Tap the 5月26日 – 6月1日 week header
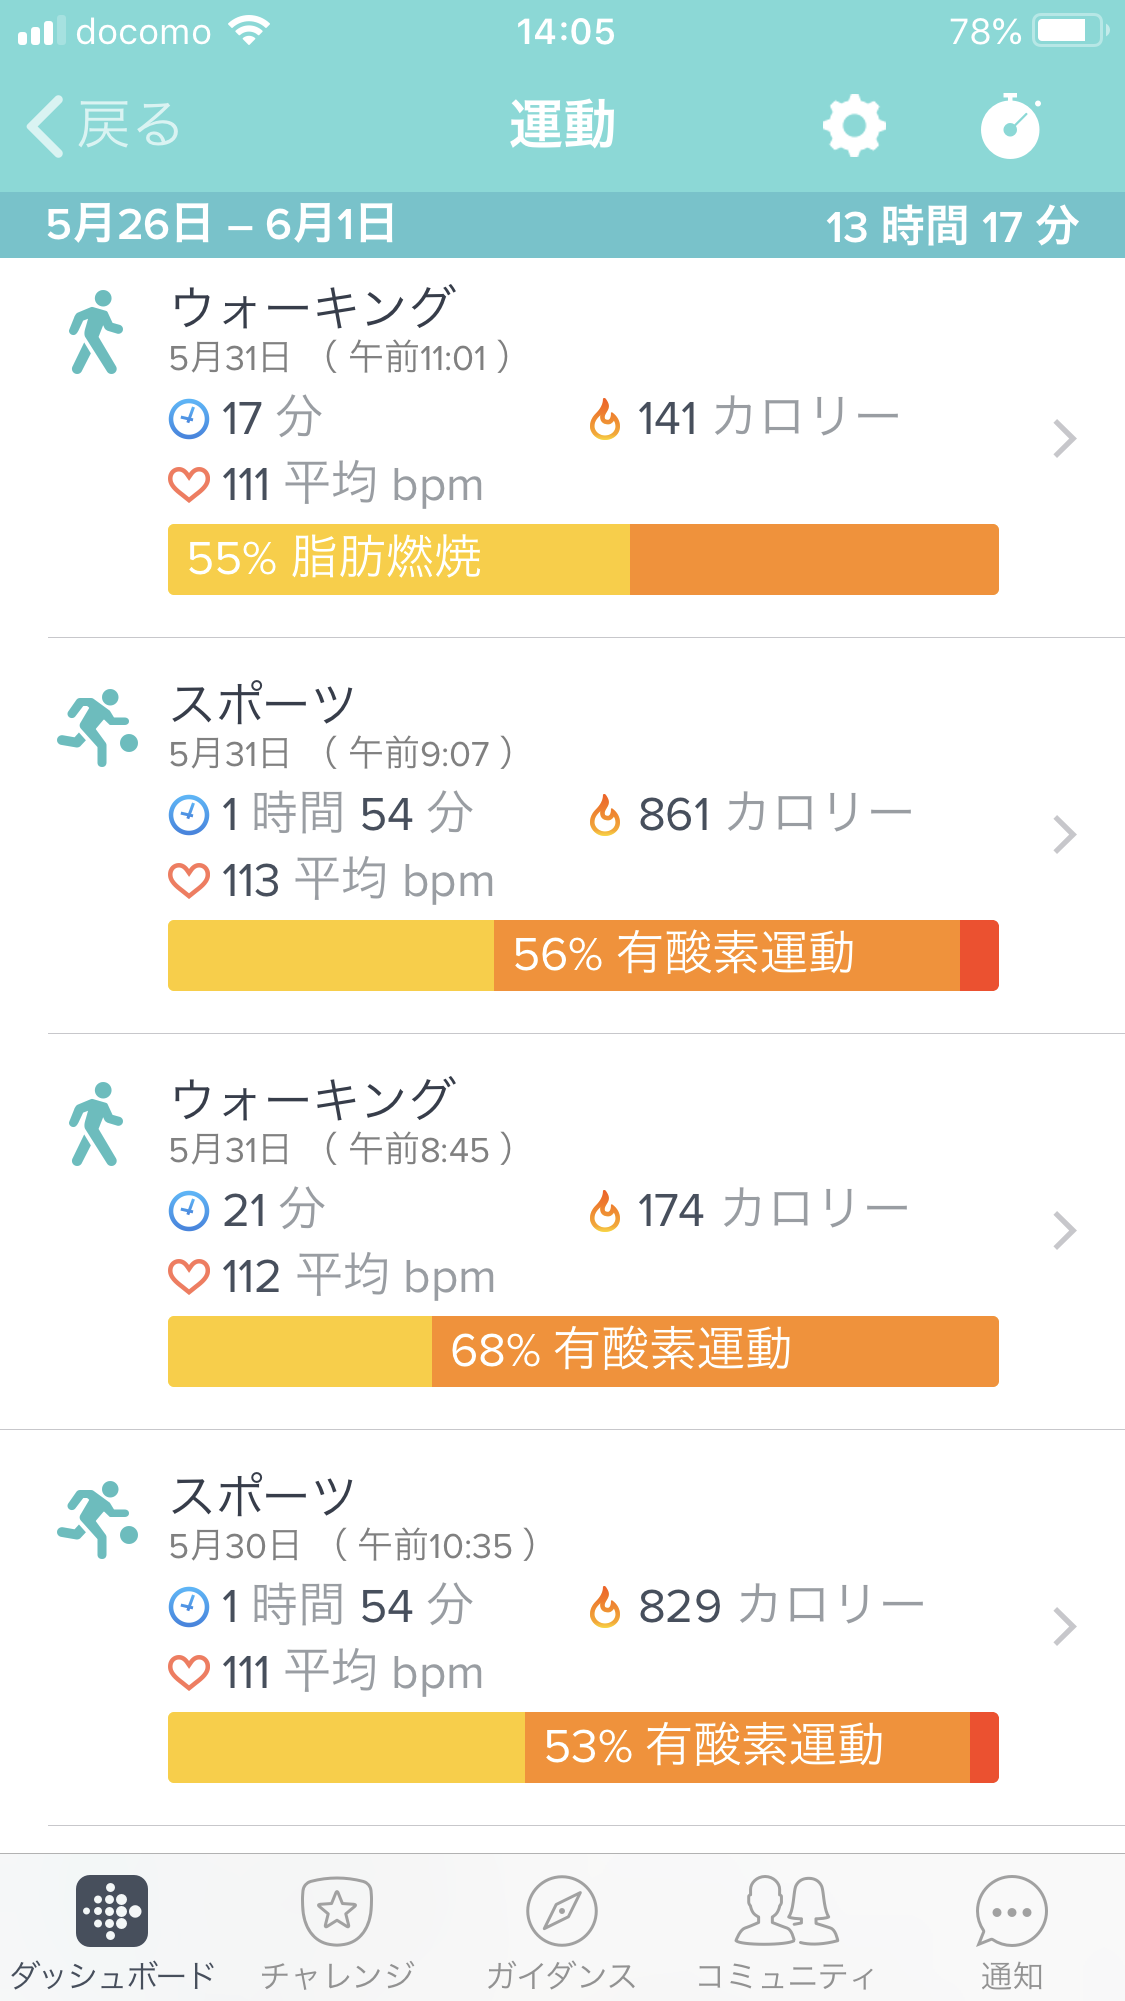The width and height of the screenshot is (1125, 2001). click(220, 224)
